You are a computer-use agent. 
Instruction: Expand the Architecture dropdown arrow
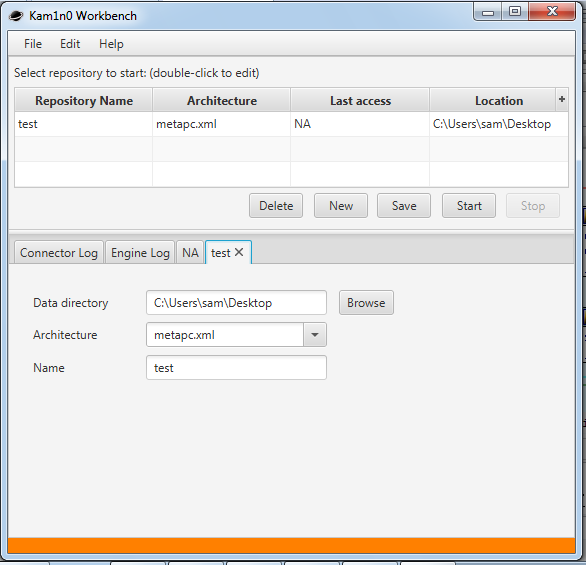[x=315, y=335]
